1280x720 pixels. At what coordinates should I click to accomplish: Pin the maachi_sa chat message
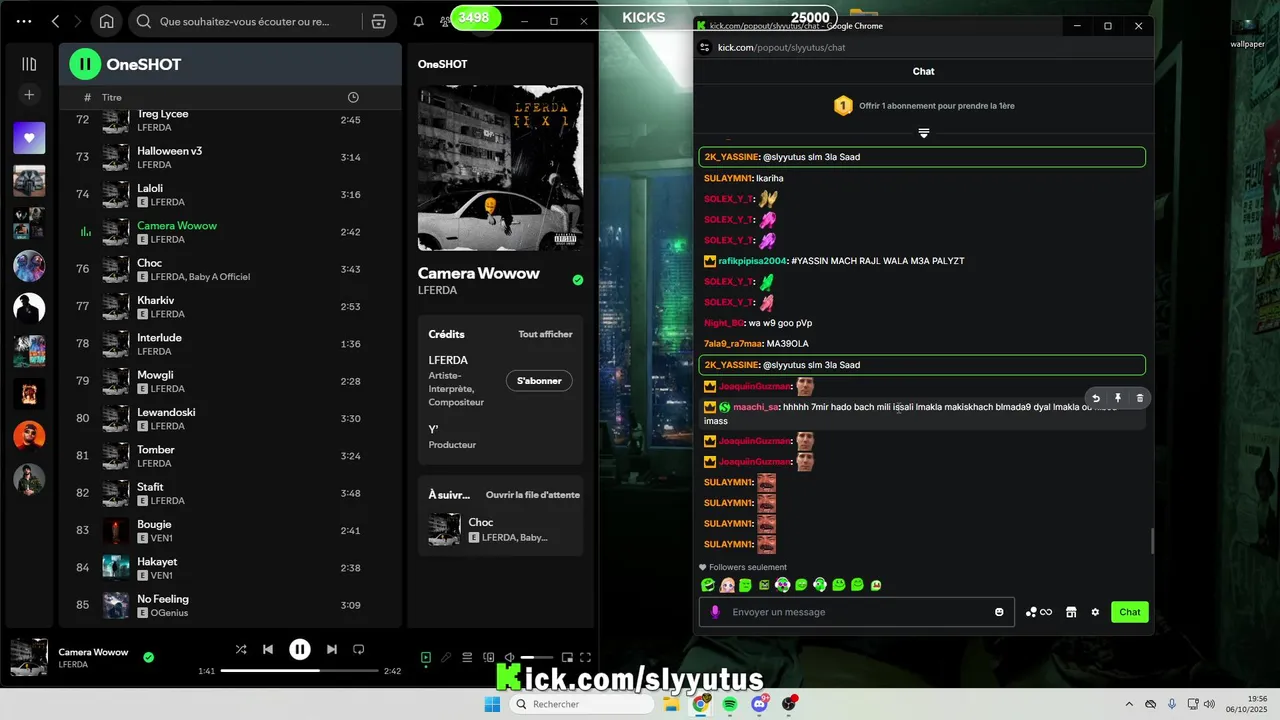click(x=1118, y=398)
